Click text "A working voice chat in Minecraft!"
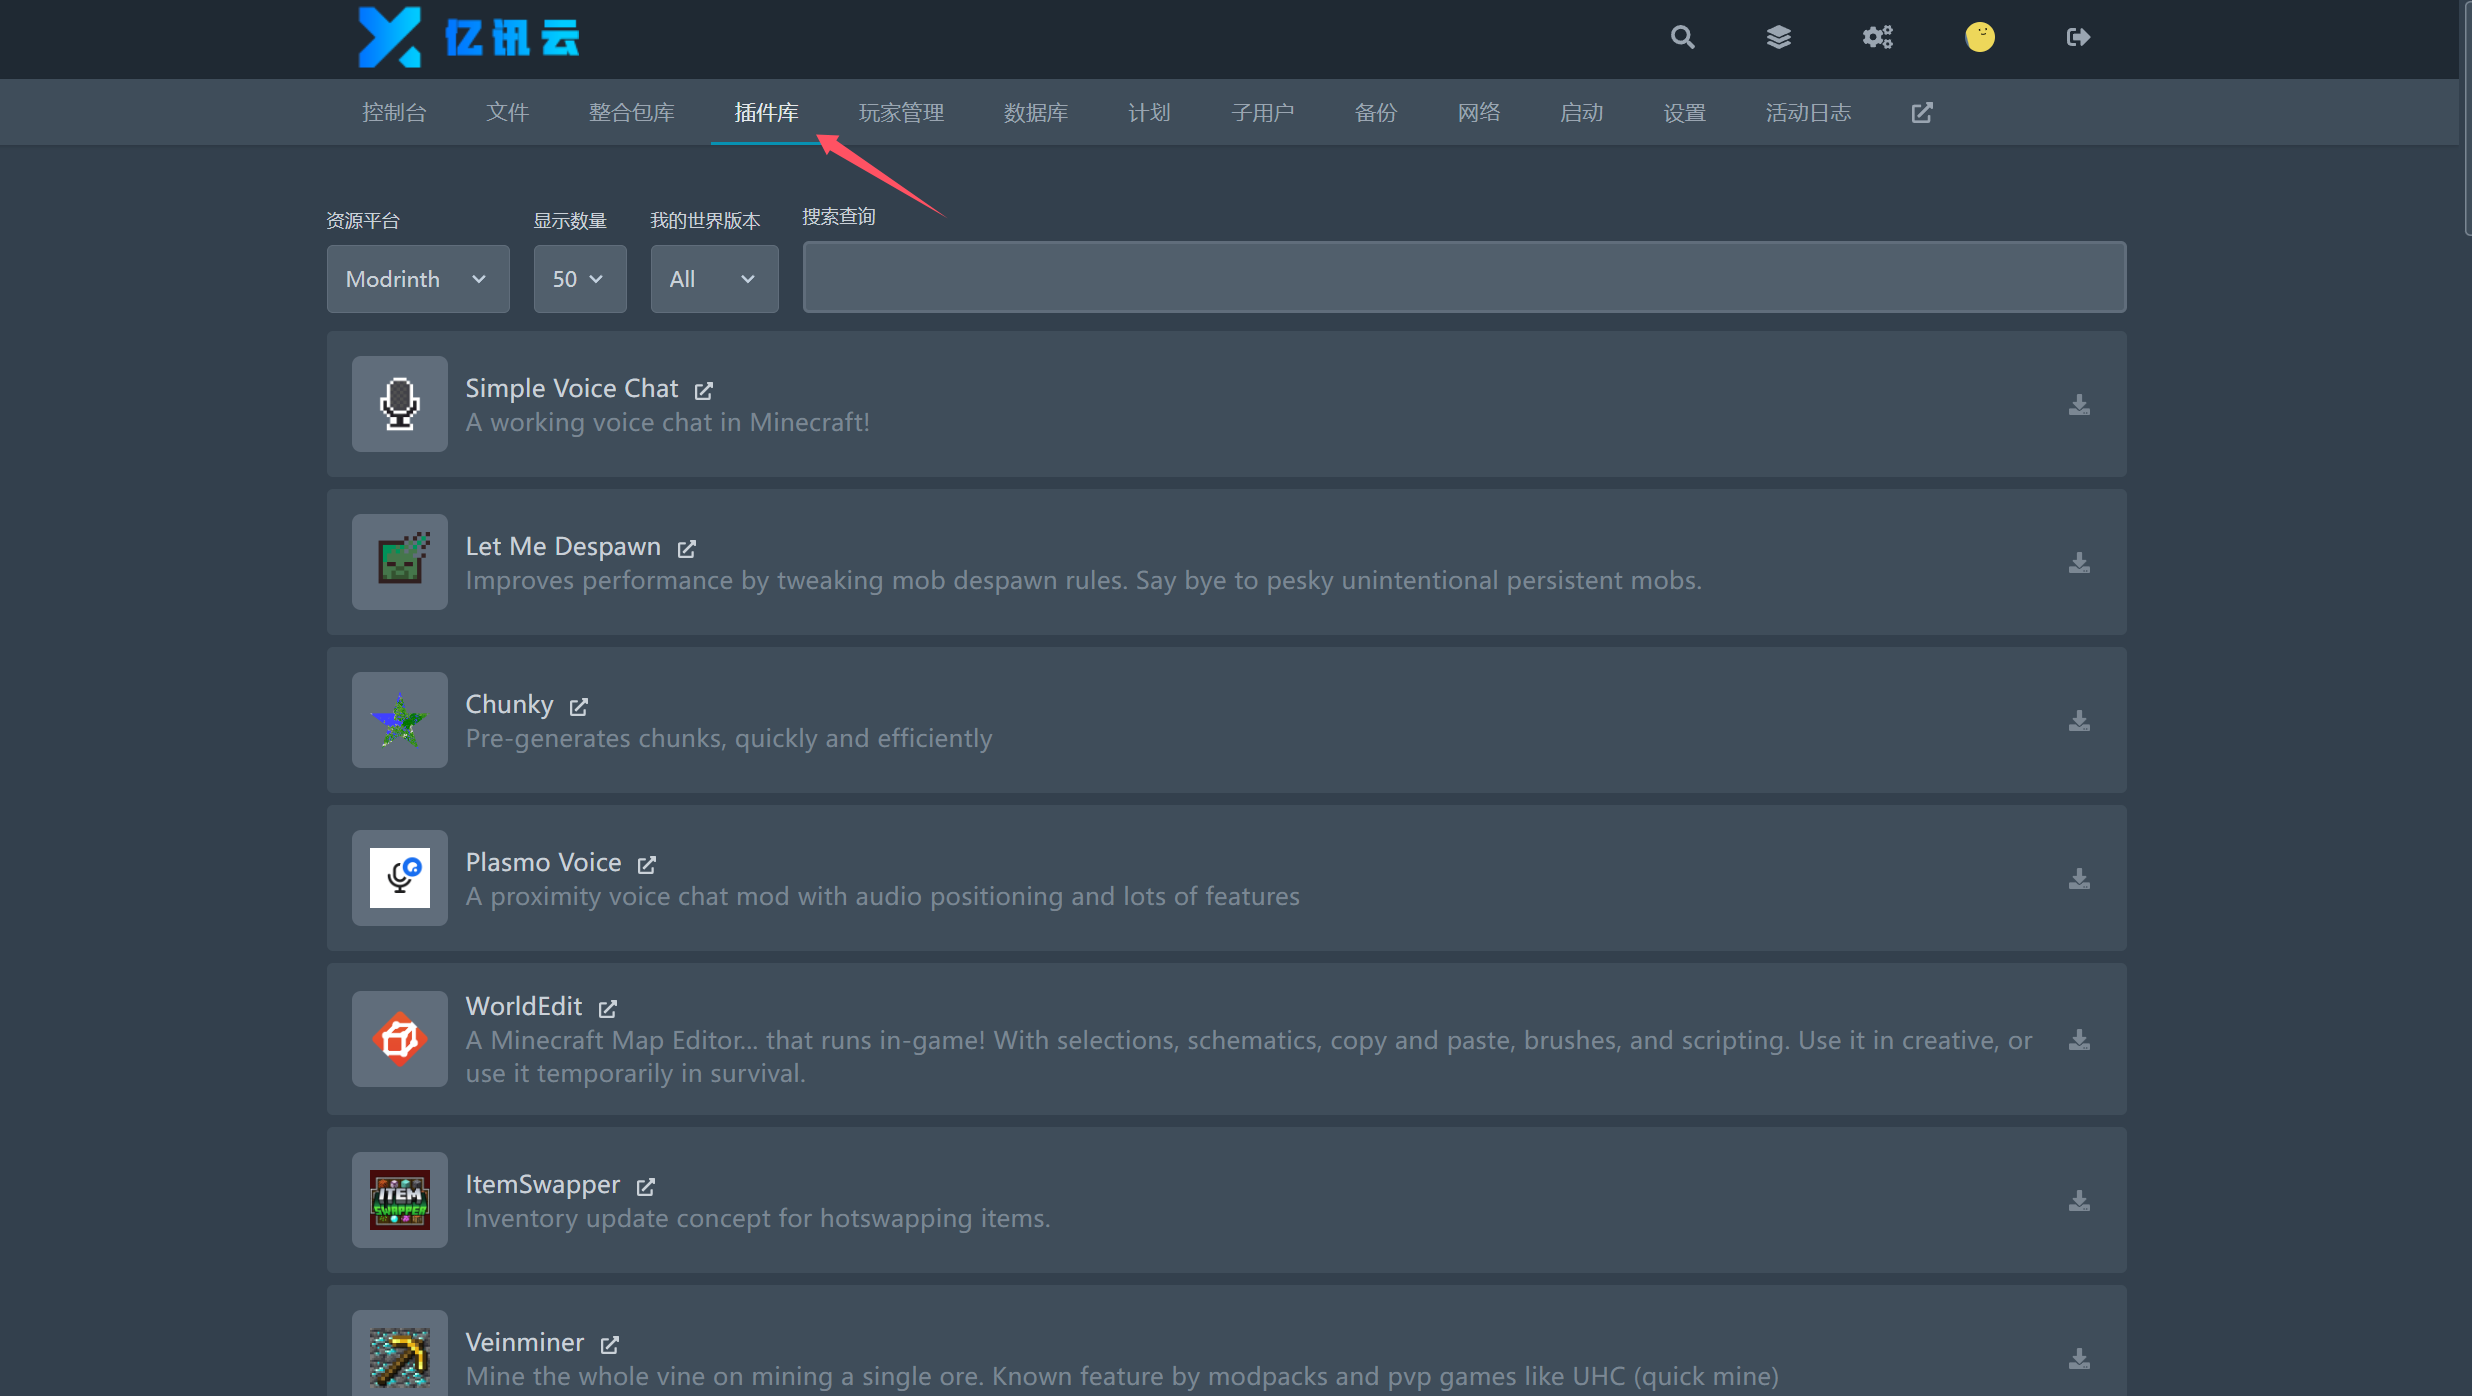Screen dimensions: 2472x1396 pyautogui.click(x=667, y=422)
